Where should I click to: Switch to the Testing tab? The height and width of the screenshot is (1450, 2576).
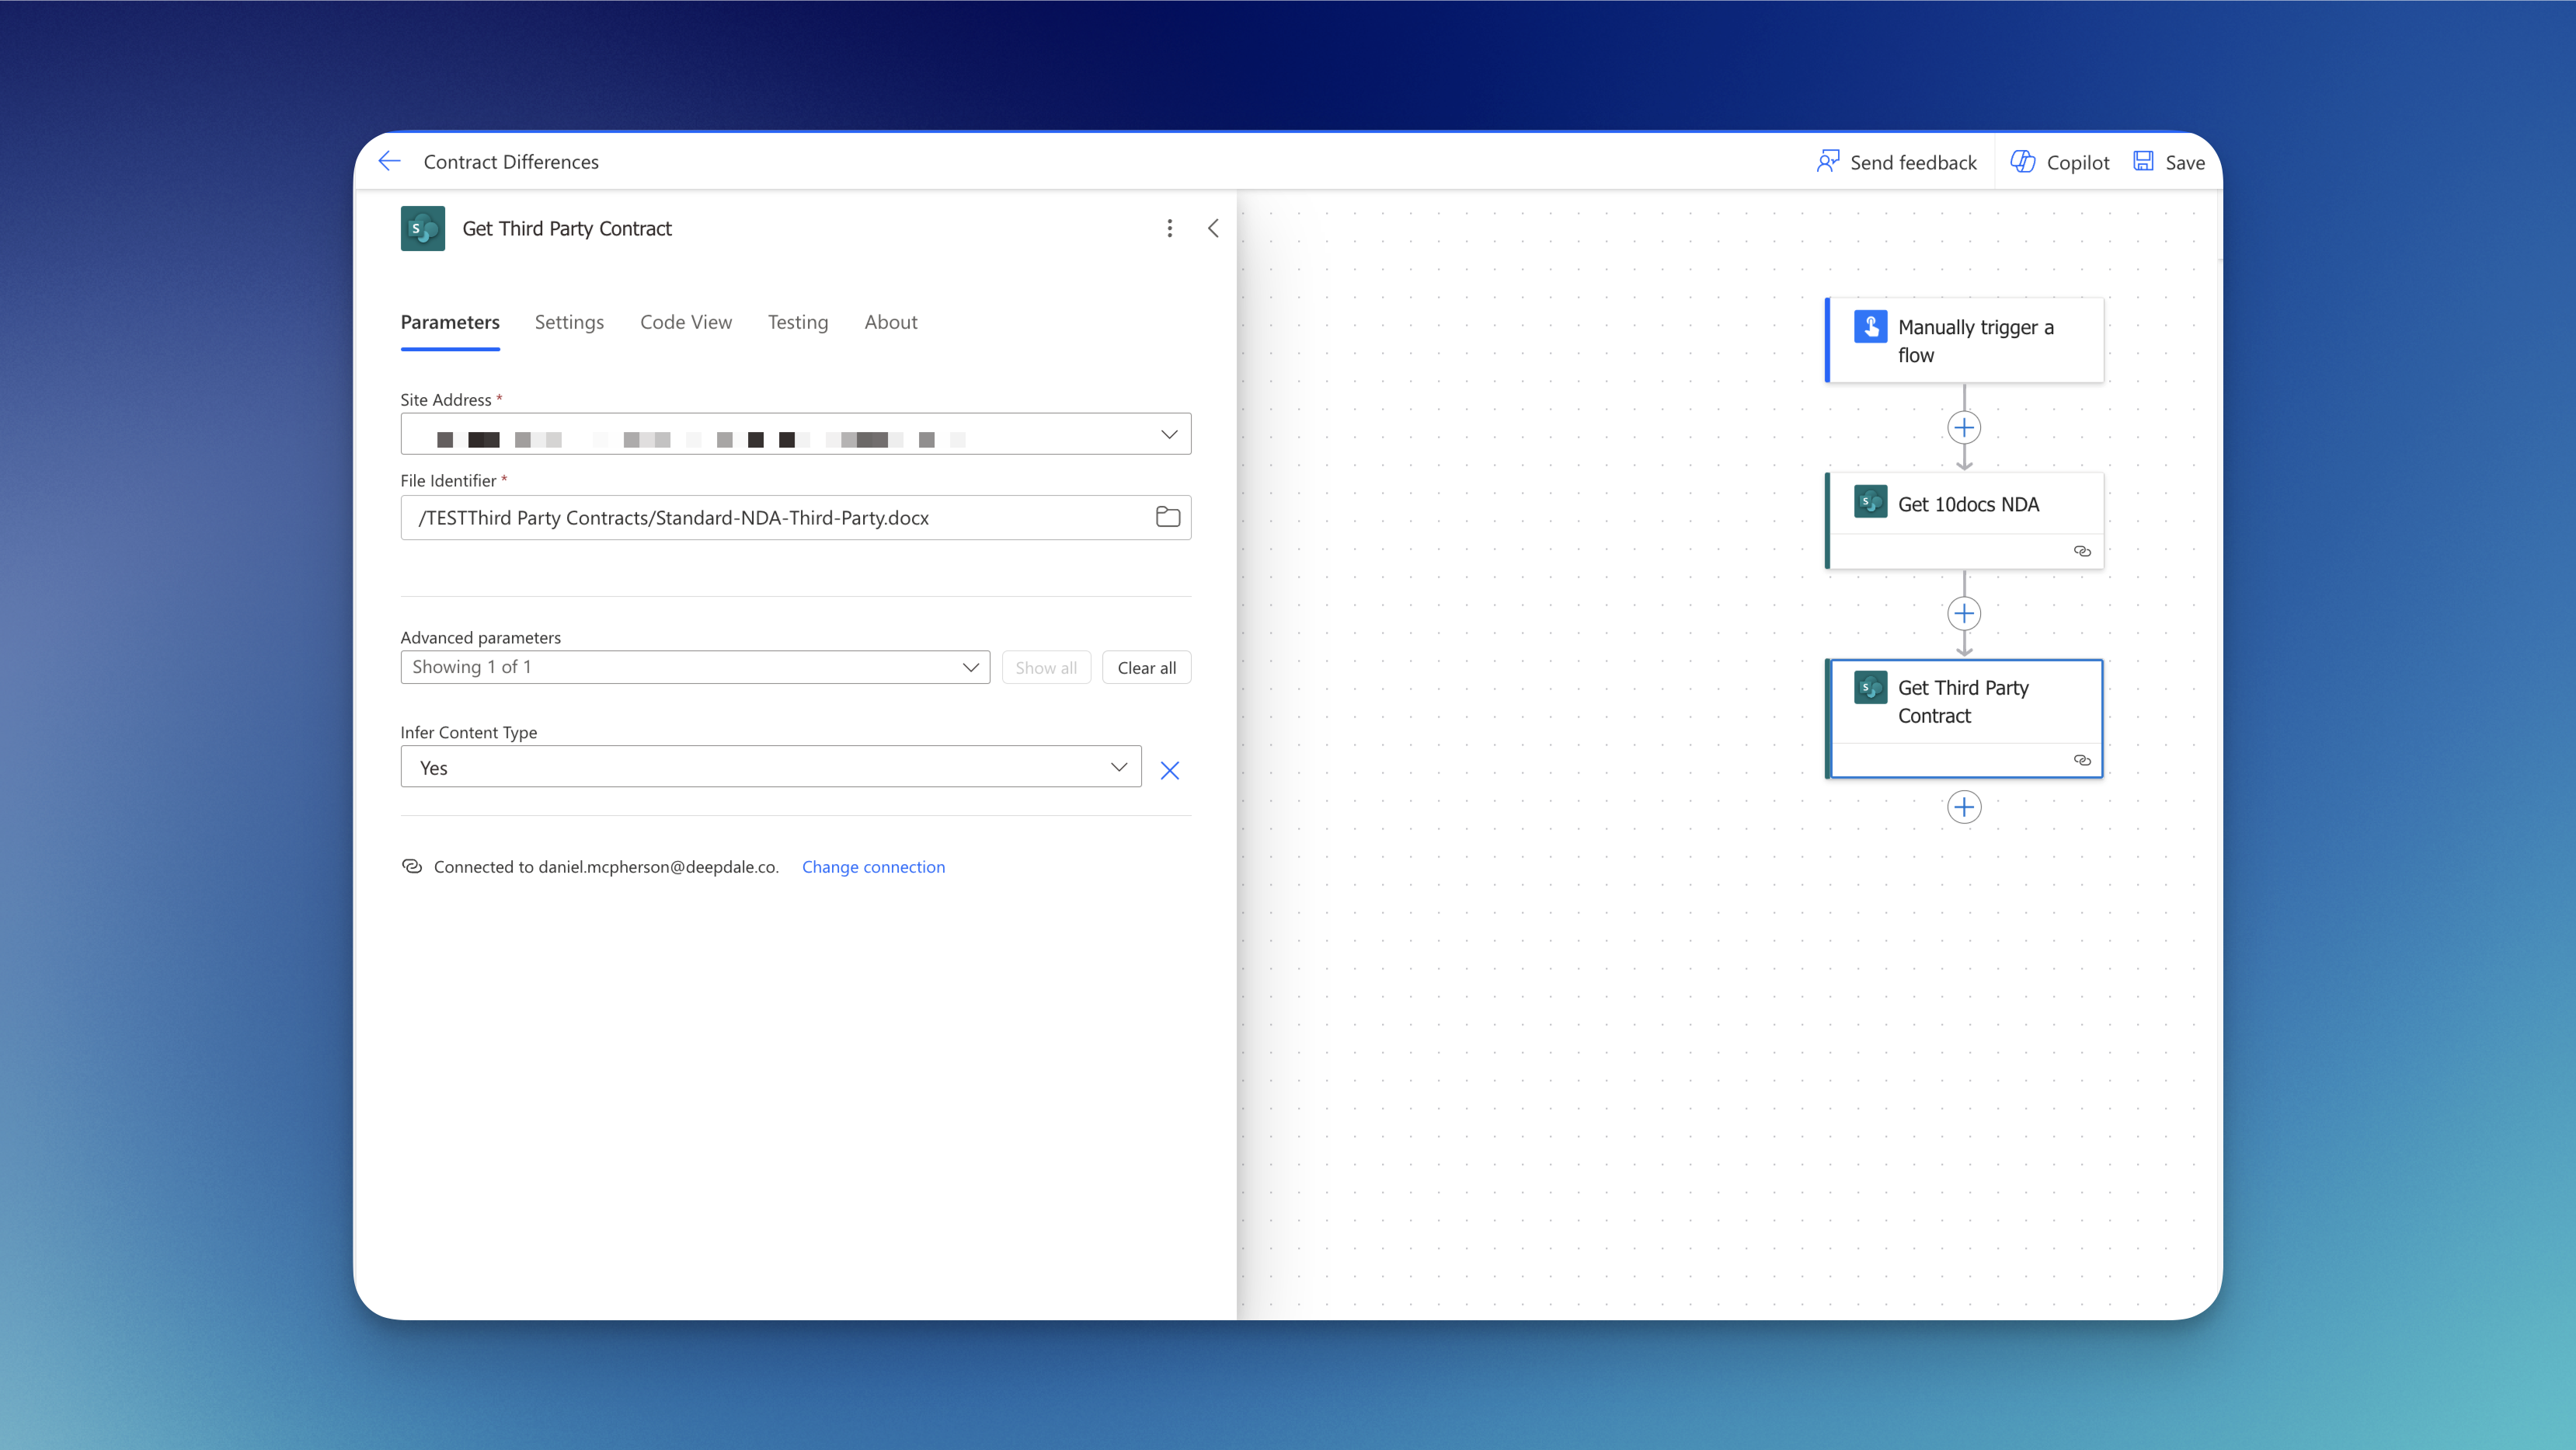click(797, 322)
